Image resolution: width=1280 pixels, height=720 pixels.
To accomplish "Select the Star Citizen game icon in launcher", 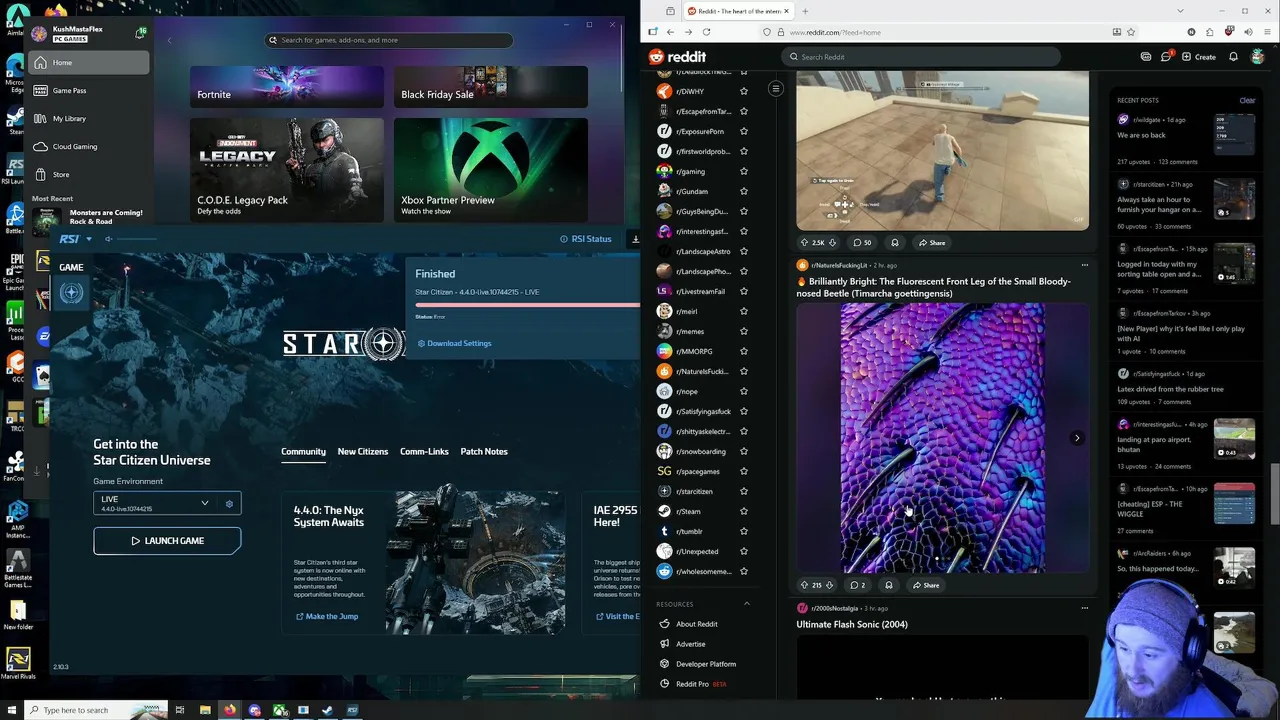I will 71,293.
